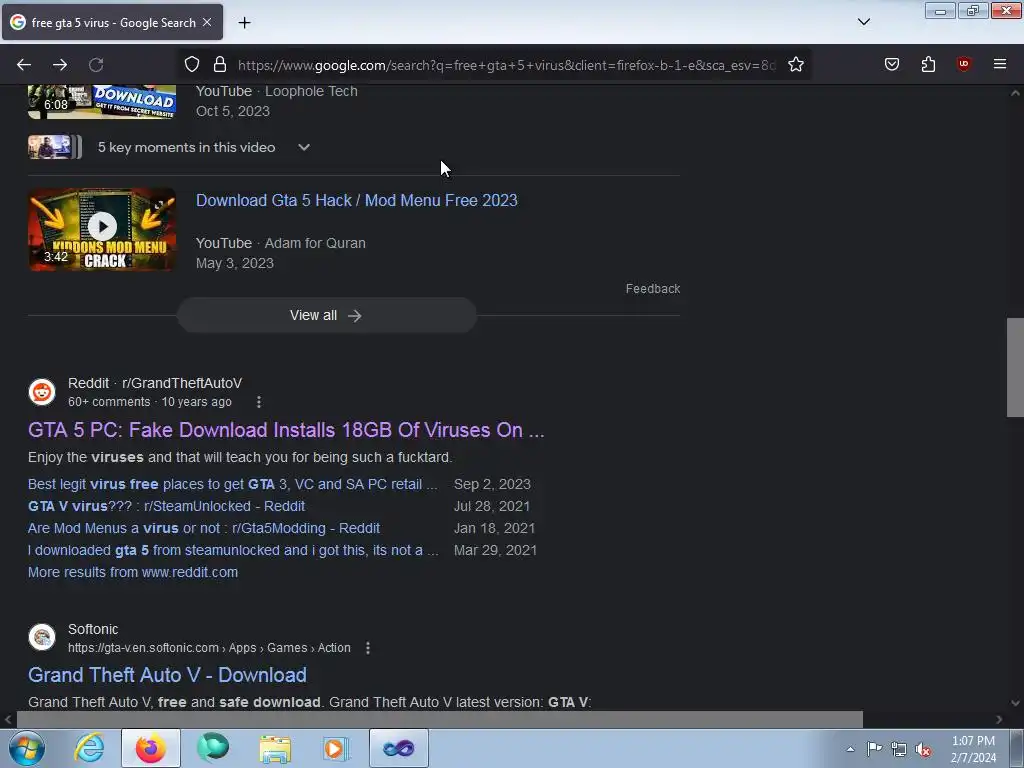Show hidden system tray icons arrow
Screen dimensions: 1024x768
pos(850,749)
